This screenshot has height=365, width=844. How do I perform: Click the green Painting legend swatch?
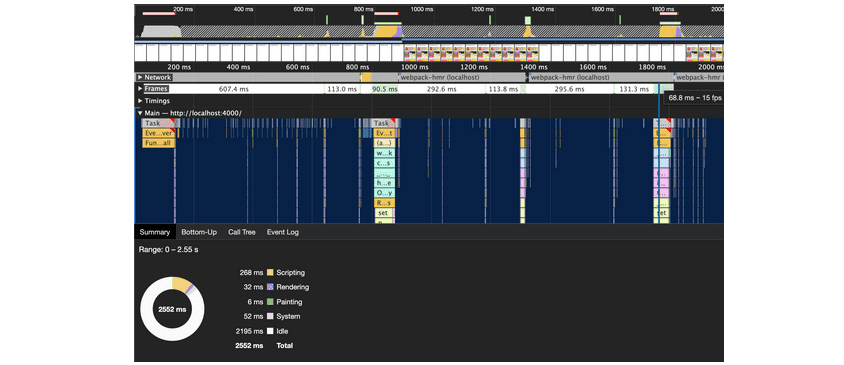271,302
